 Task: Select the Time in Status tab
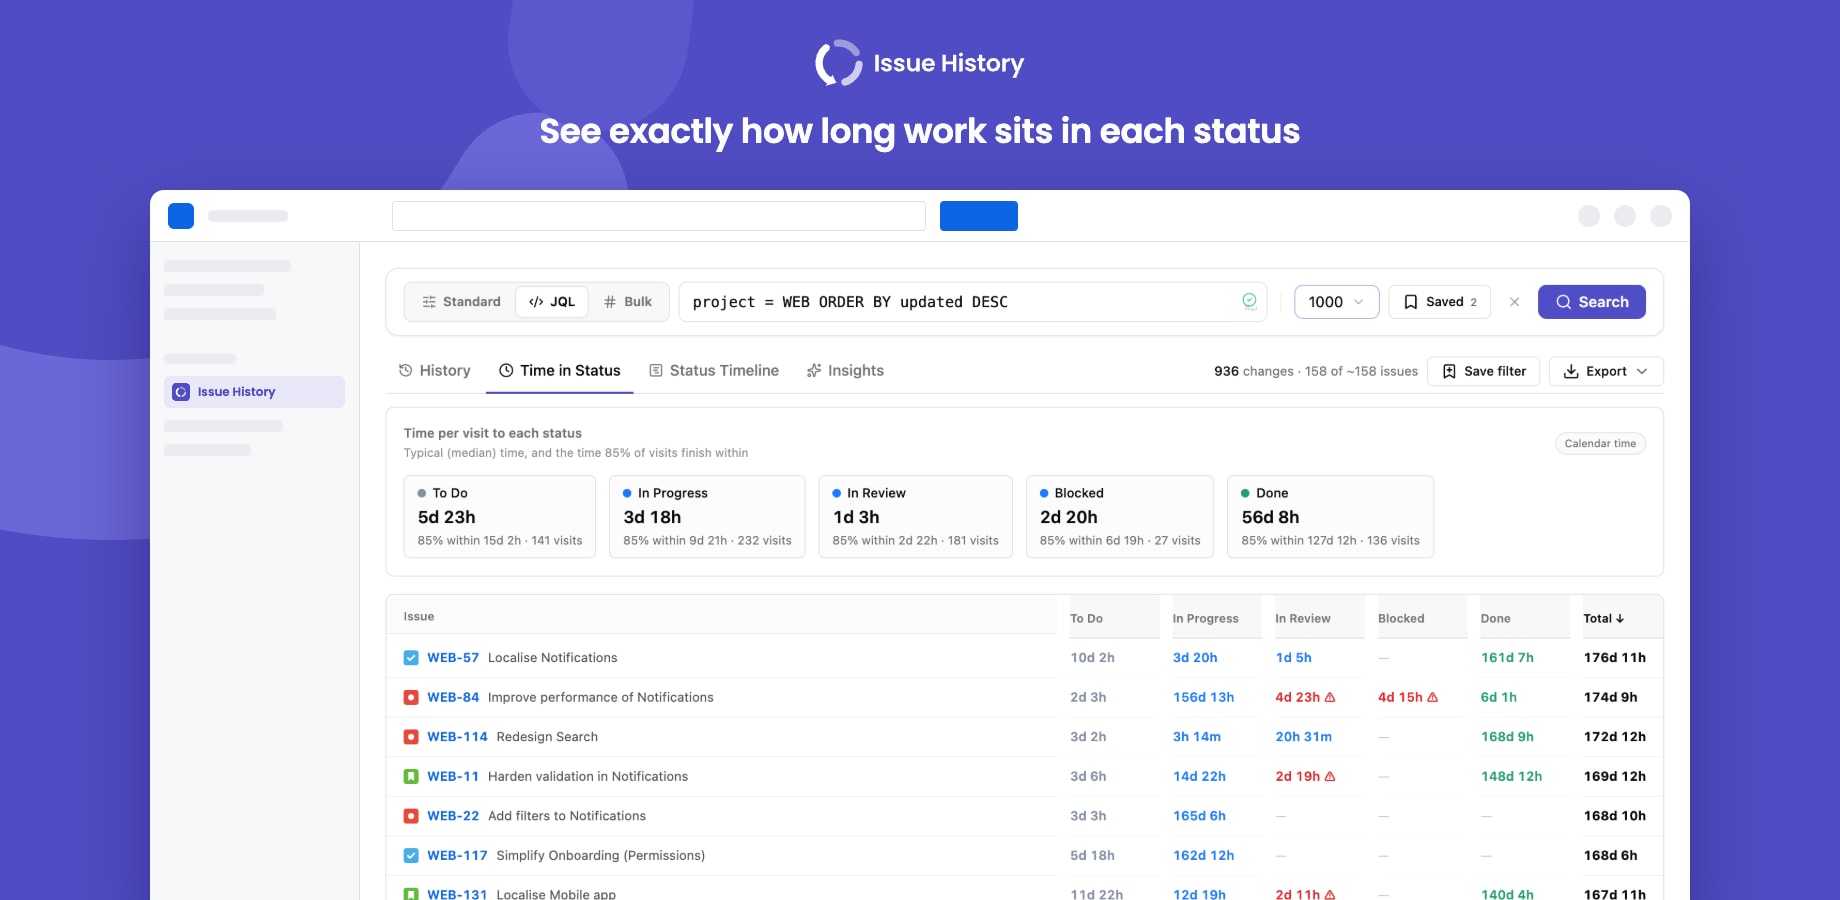click(x=560, y=371)
